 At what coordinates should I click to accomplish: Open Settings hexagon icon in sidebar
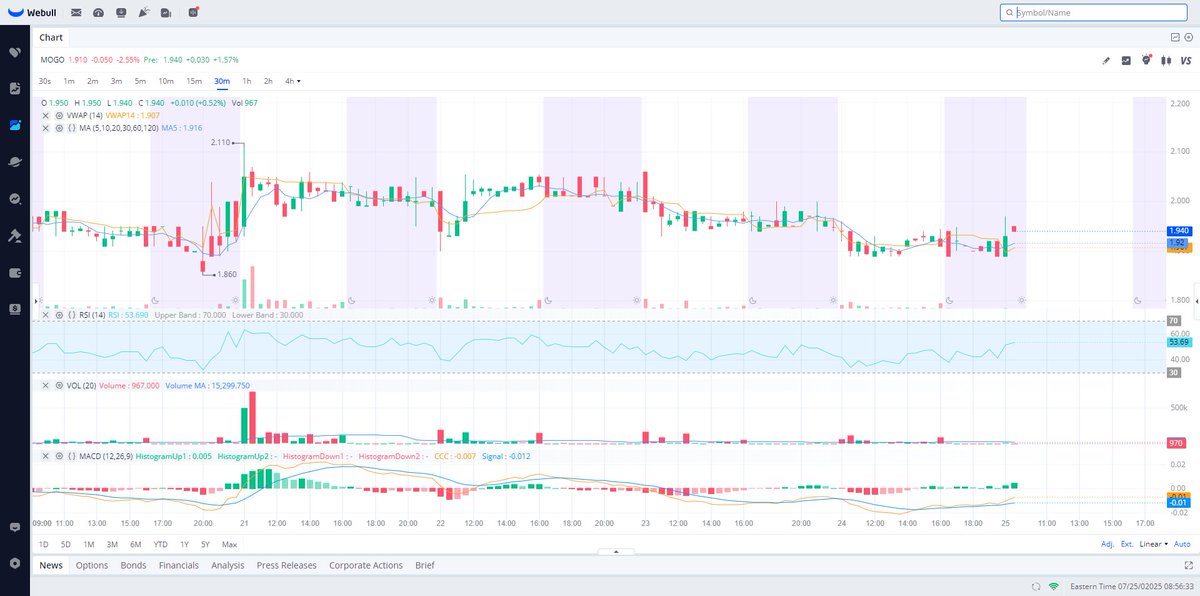[15, 563]
